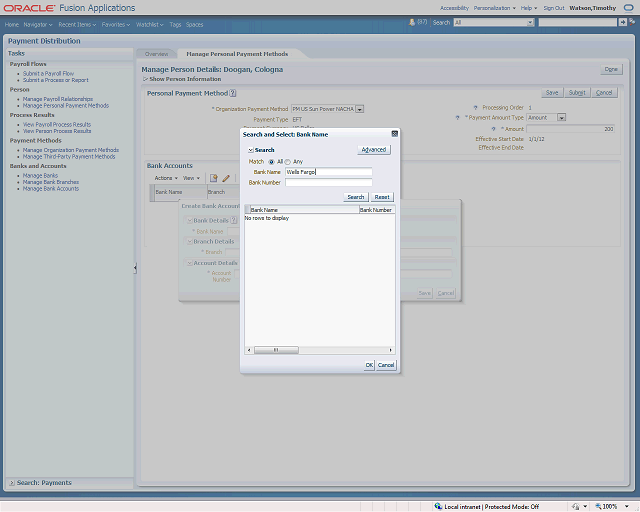The height and width of the screenshot is (512, 640).
Task: Click the results horizontal scrollbar thumb
Action: pyautogui.click(x=276, y=350)
